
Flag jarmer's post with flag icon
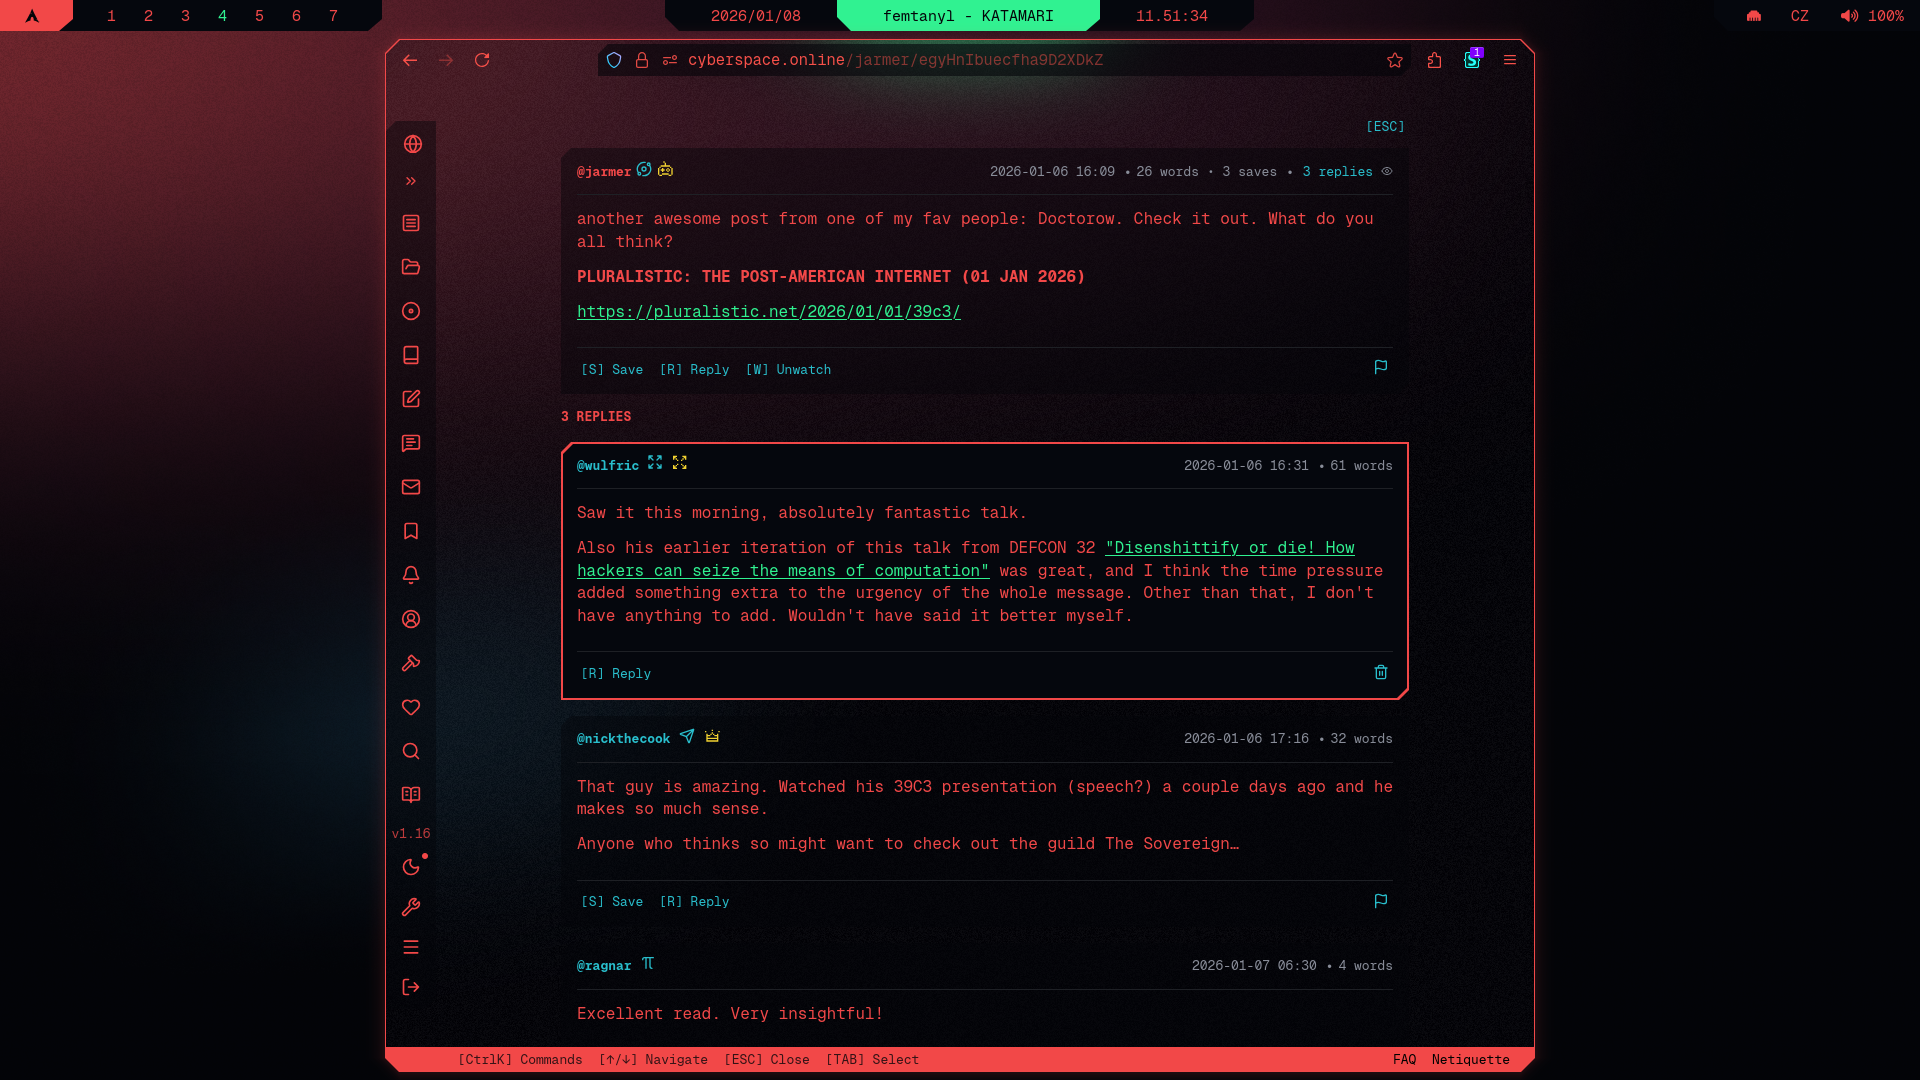click(x=1381, y=367)
